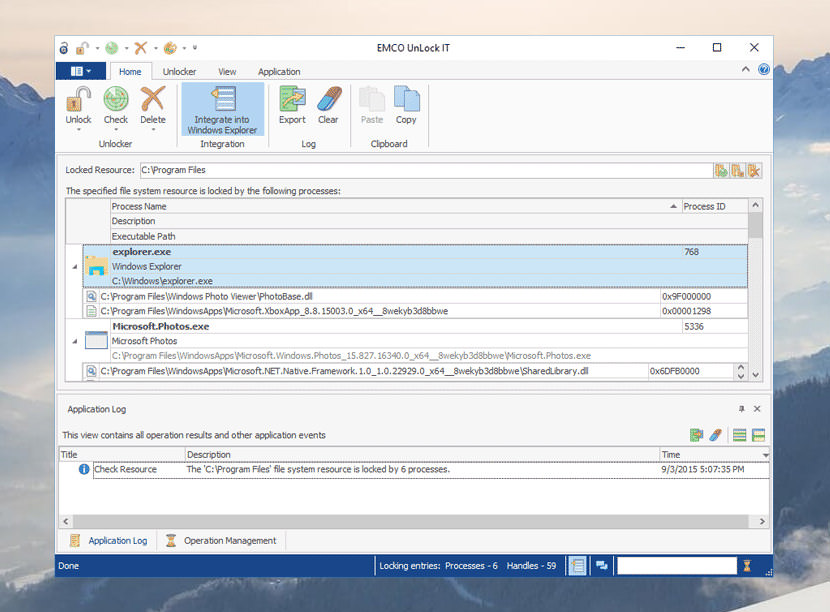Click the quick access green Check icon

pos(111,48)
